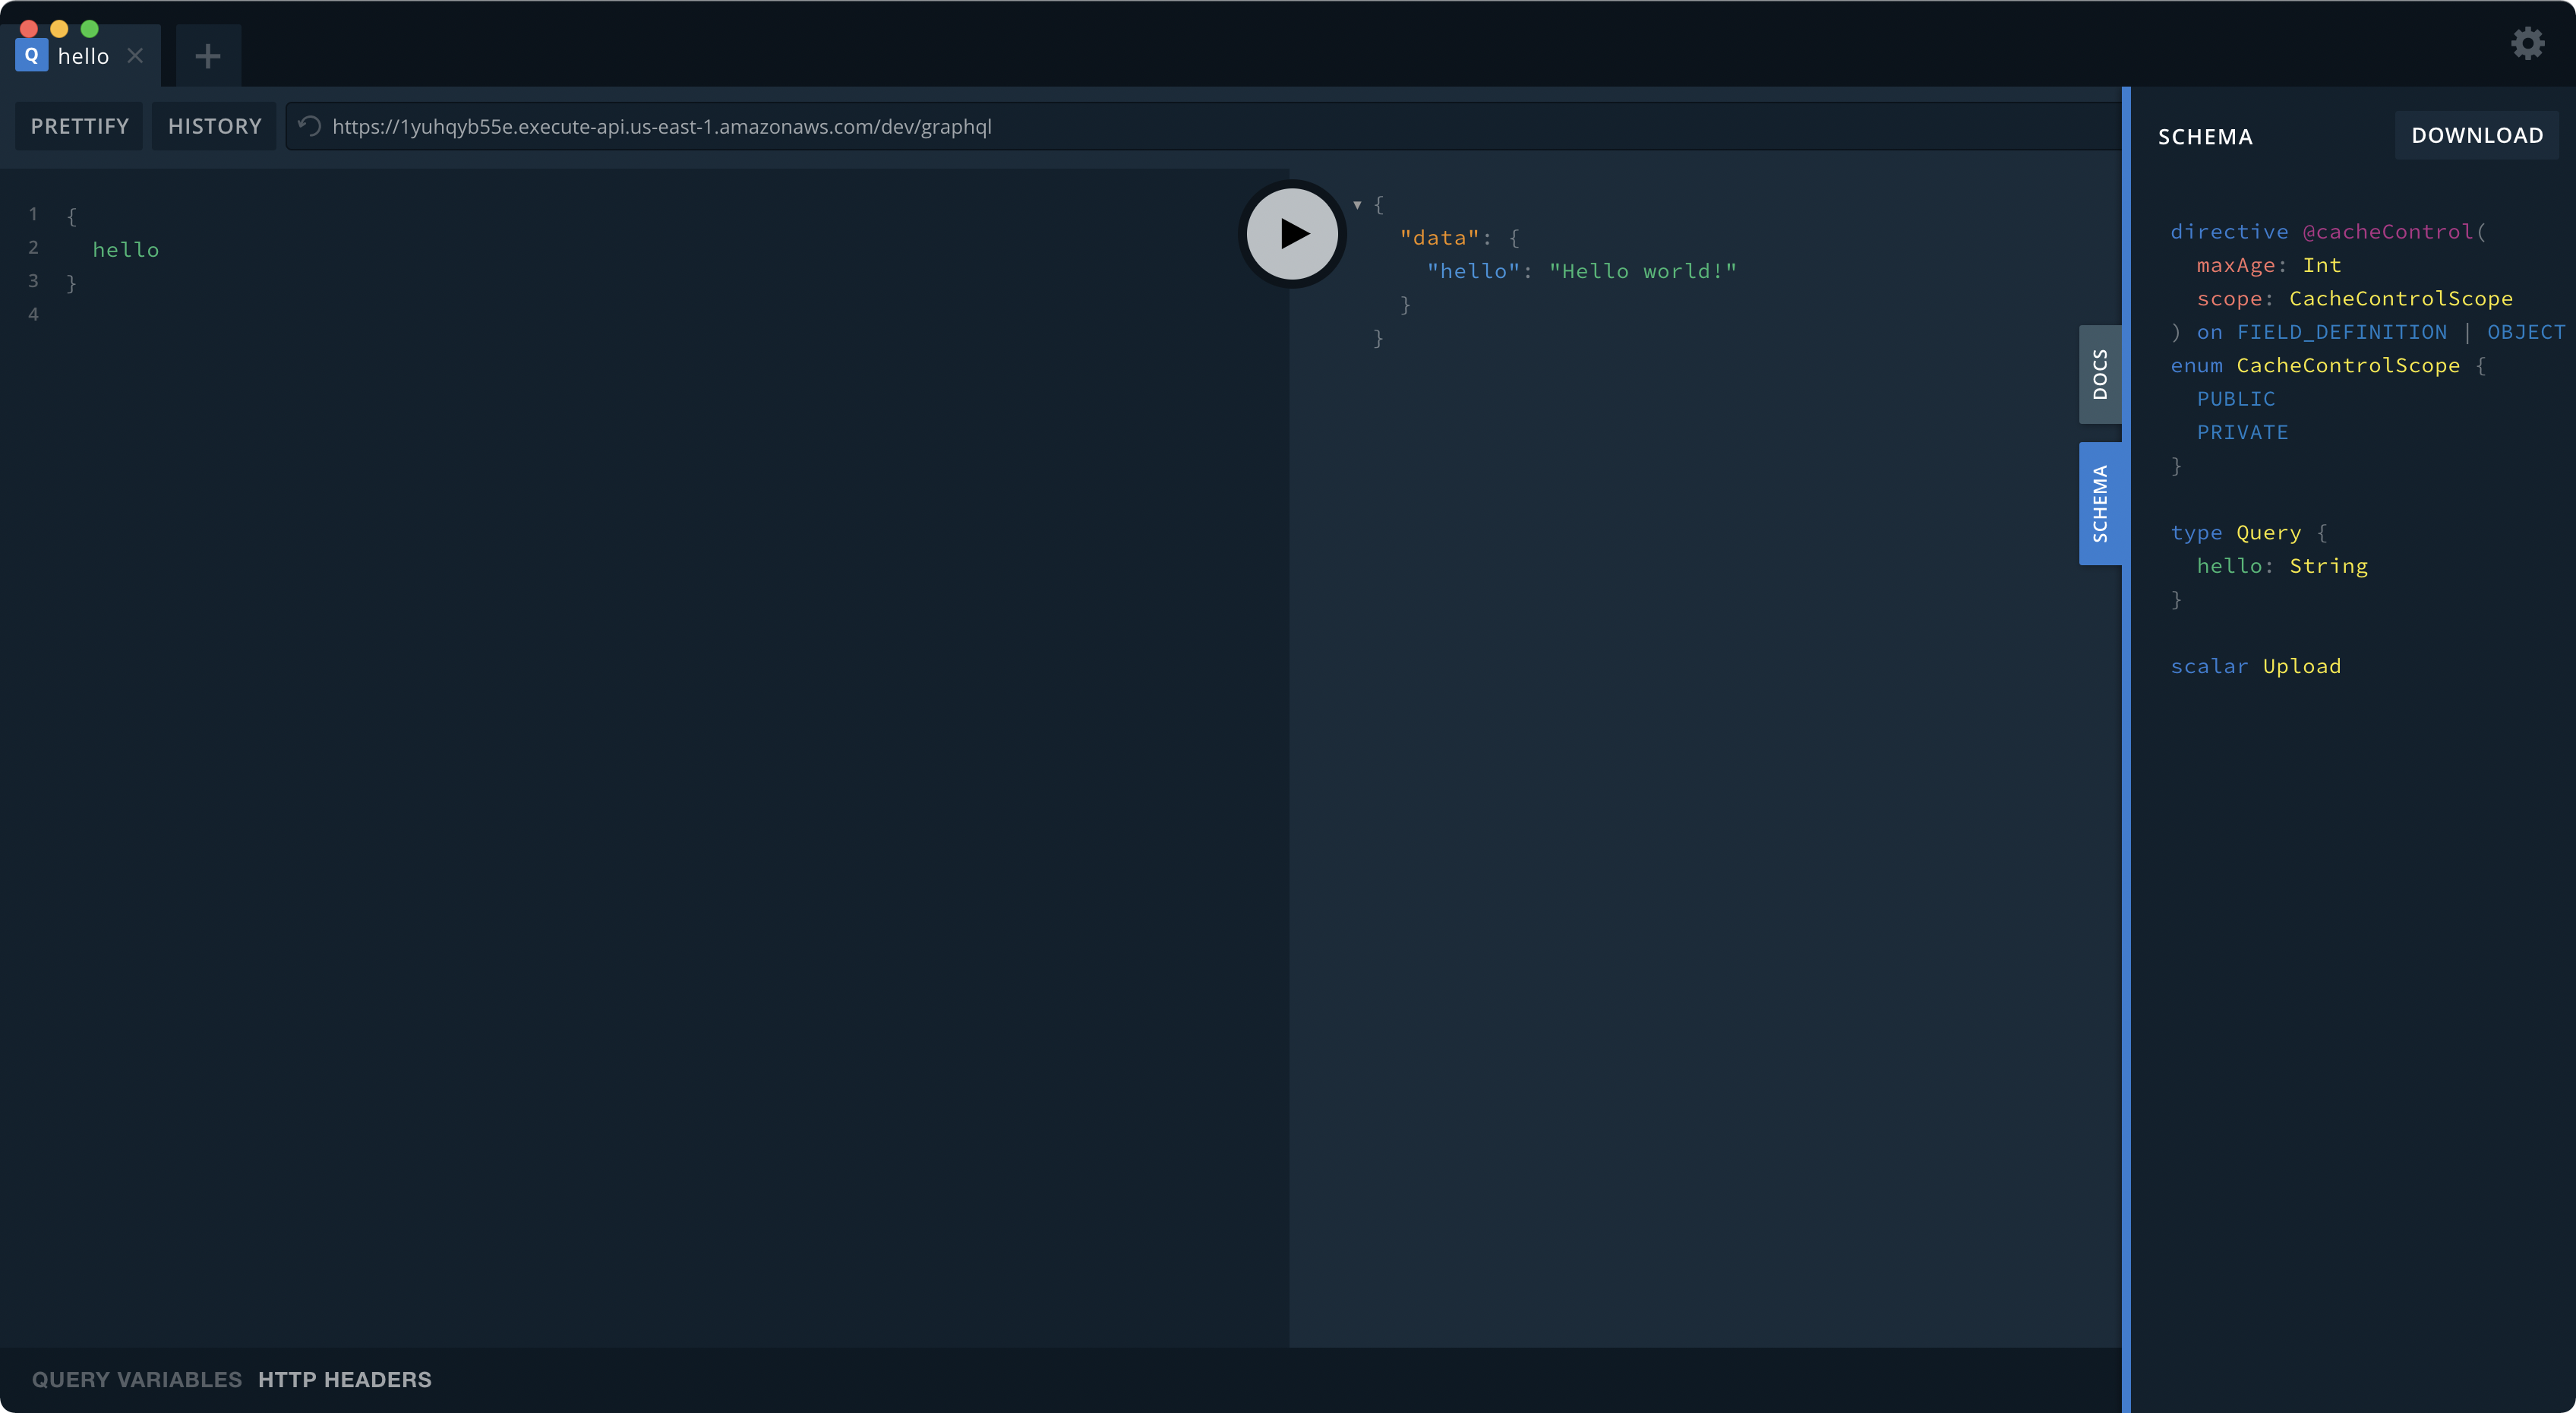Open a new tab with the plus icon
Viewport: 2576px width, 1413px height.
click(x=207, y=55)
